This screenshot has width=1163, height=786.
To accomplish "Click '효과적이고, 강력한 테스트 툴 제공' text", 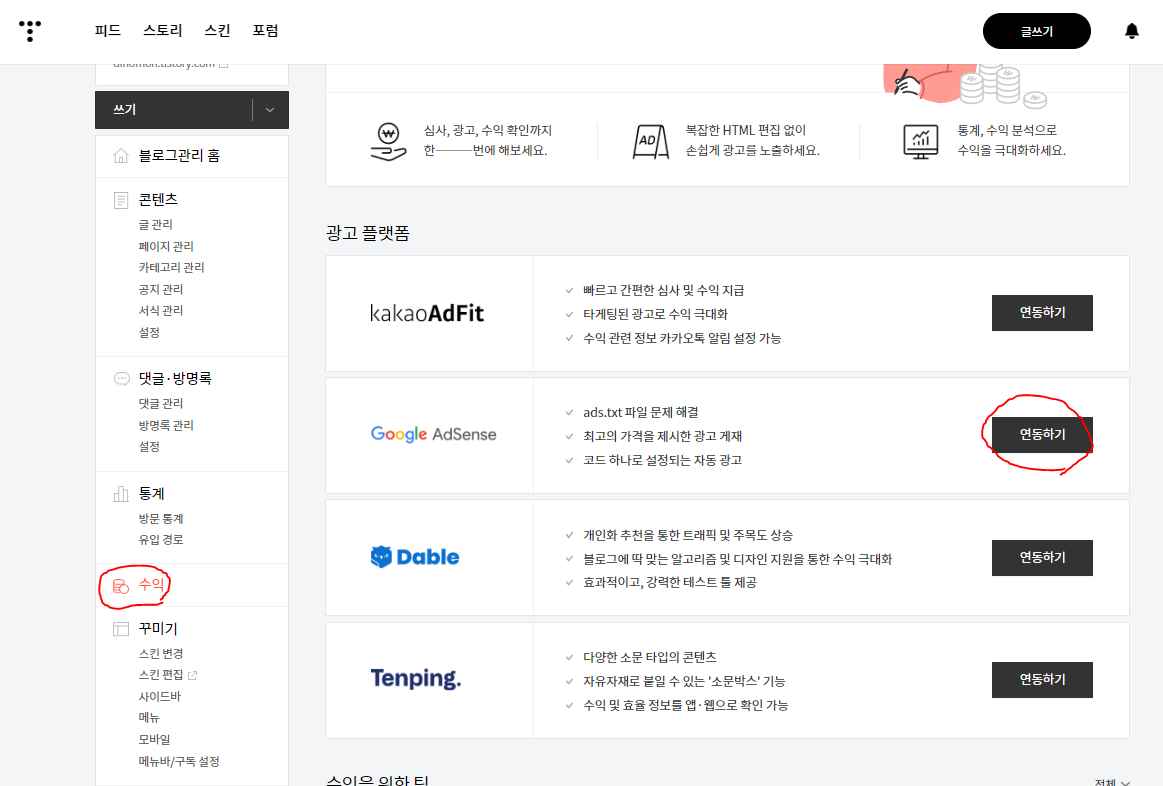I will (x=670, y=583).
